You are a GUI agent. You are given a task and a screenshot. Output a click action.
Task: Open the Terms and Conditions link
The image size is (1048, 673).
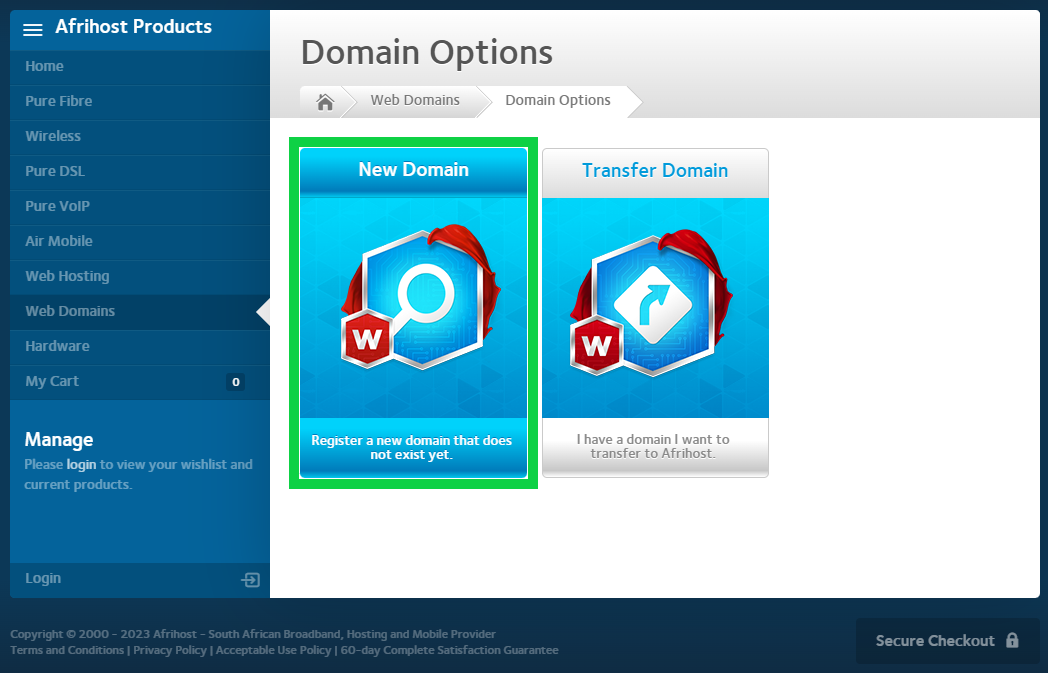[x=67, y=650]
